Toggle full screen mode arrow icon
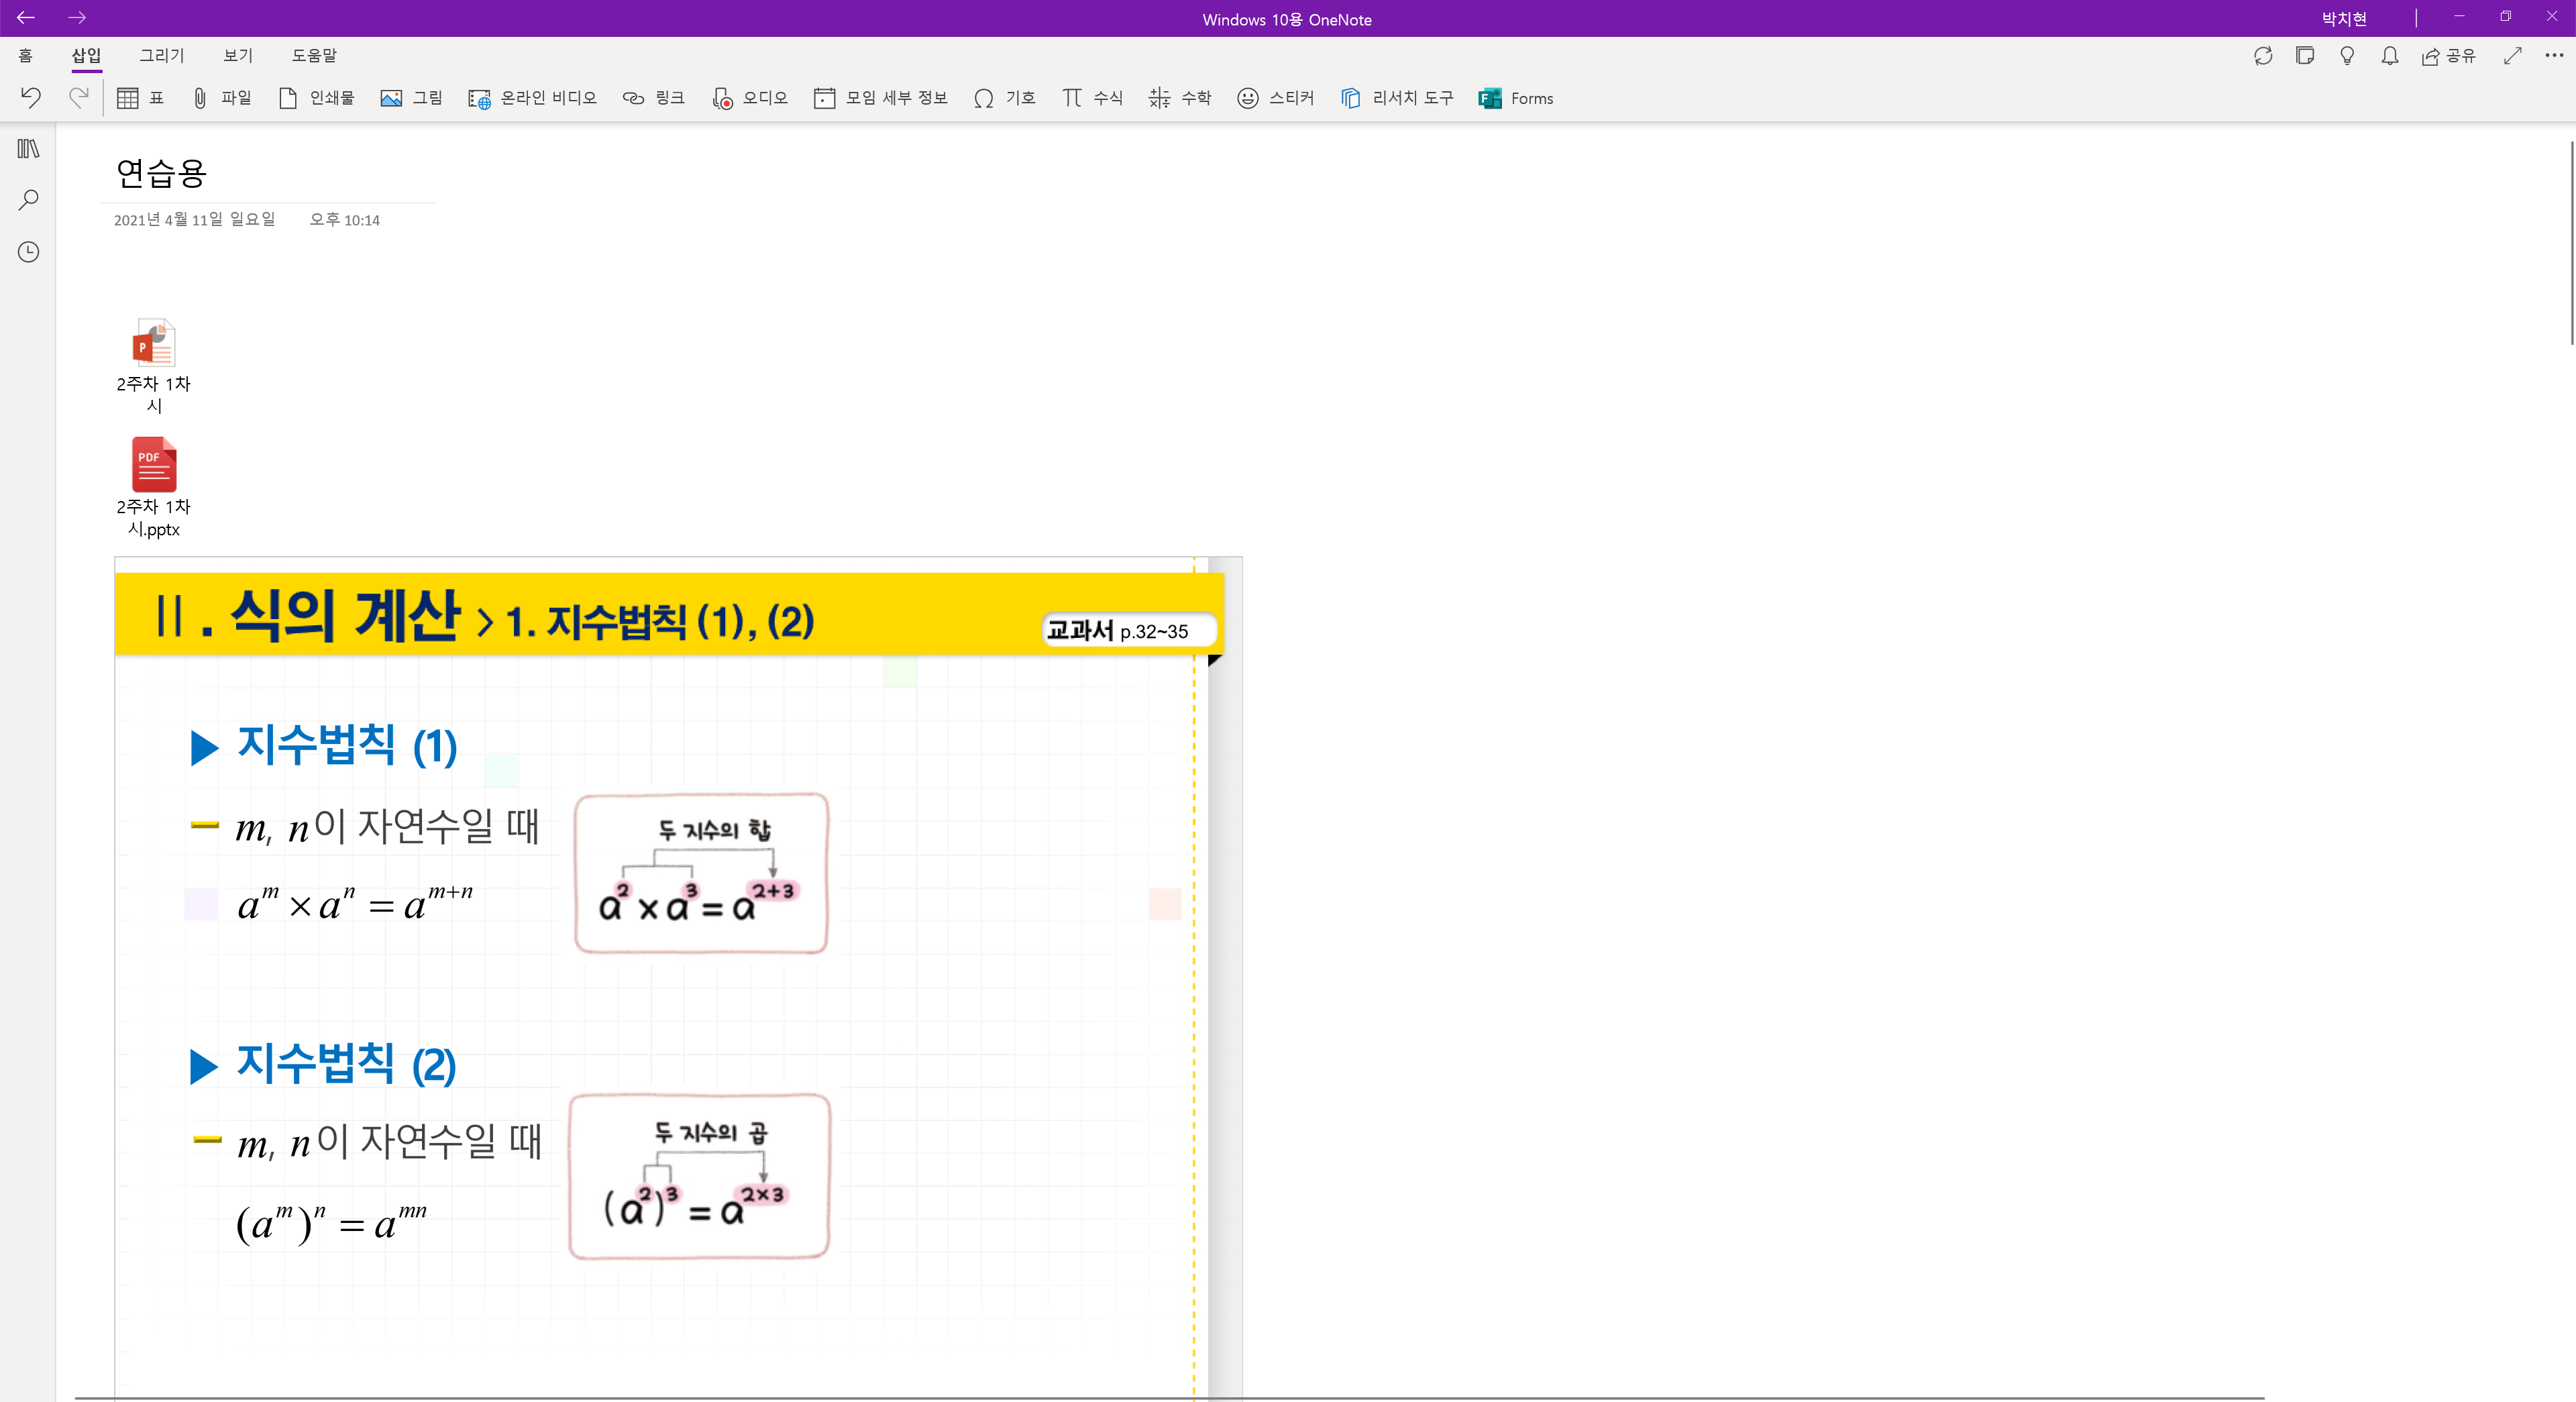 click(2512, 56)
